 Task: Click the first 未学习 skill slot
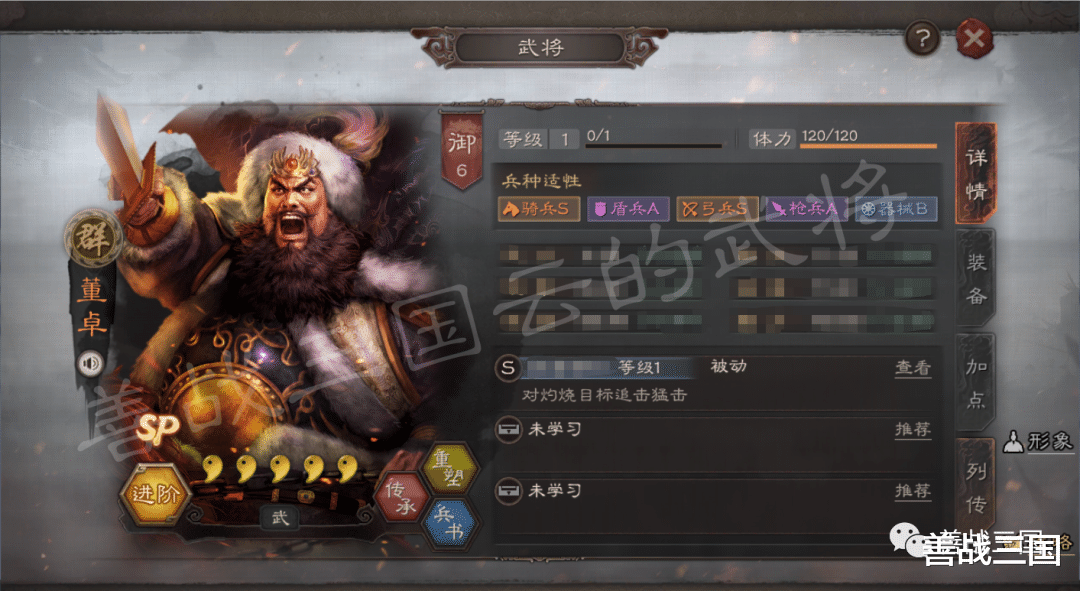(x=714, y=430)
